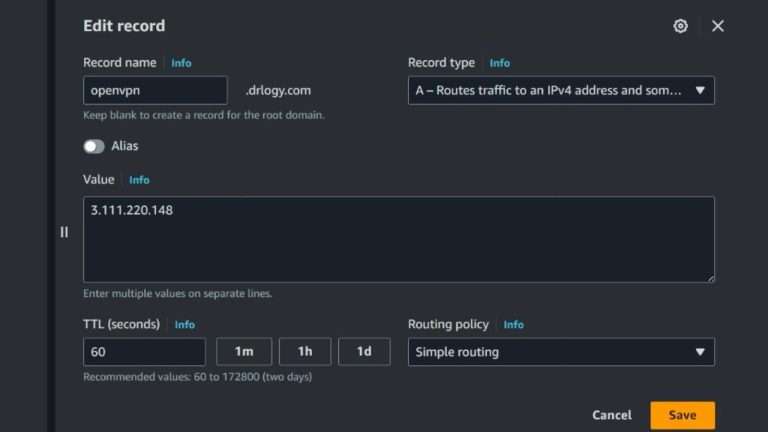Set TTL using the 1m button
Viewport: 768px width, 432px height.
click(x=244, y=352)
